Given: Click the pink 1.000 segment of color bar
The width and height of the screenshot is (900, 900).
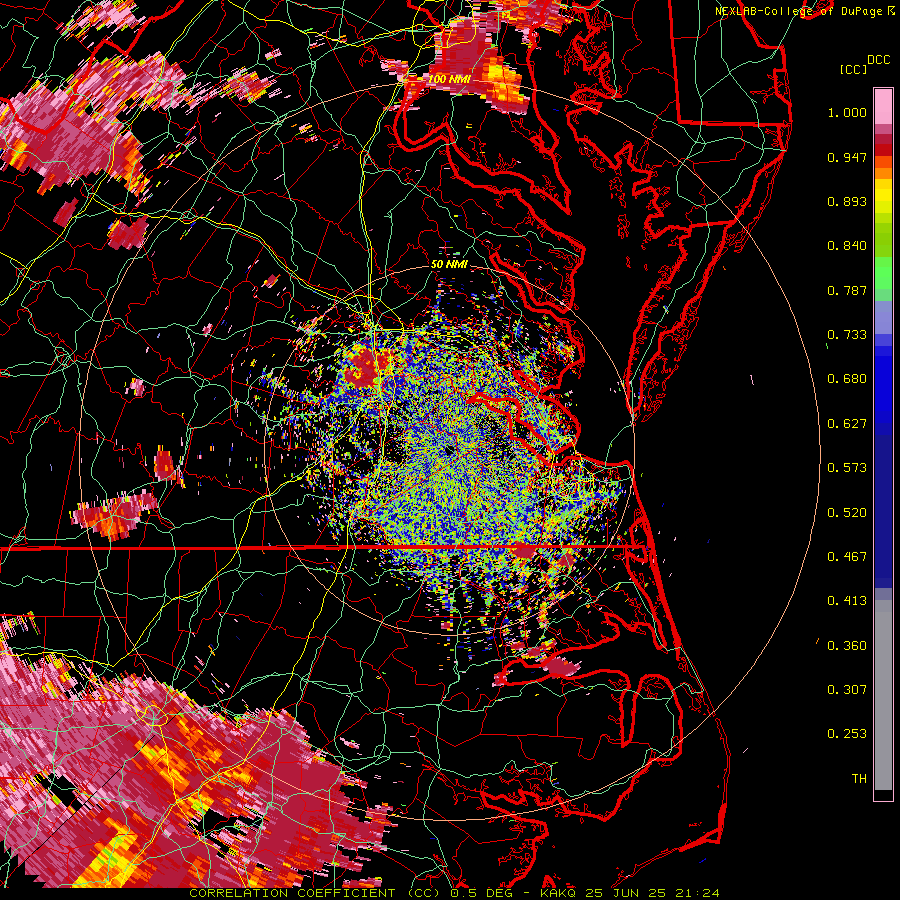Looking at the screenshot, I should 883,107.
